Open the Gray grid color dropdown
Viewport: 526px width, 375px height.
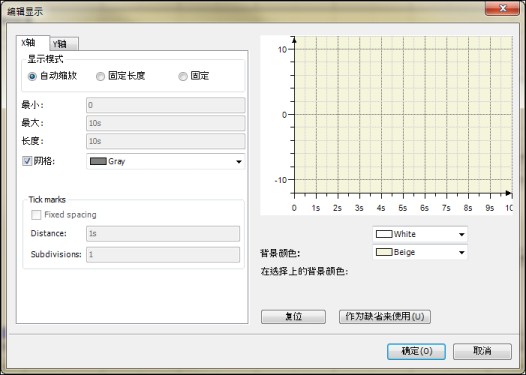(x=166, y=162)
